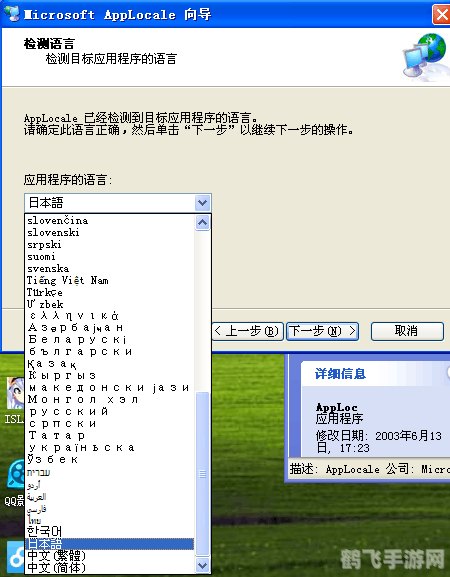The height and width of the screenshot is (577, 450).
Task: Select Tiếng Việt Nam from the list
Action: (x=110, y=280)
